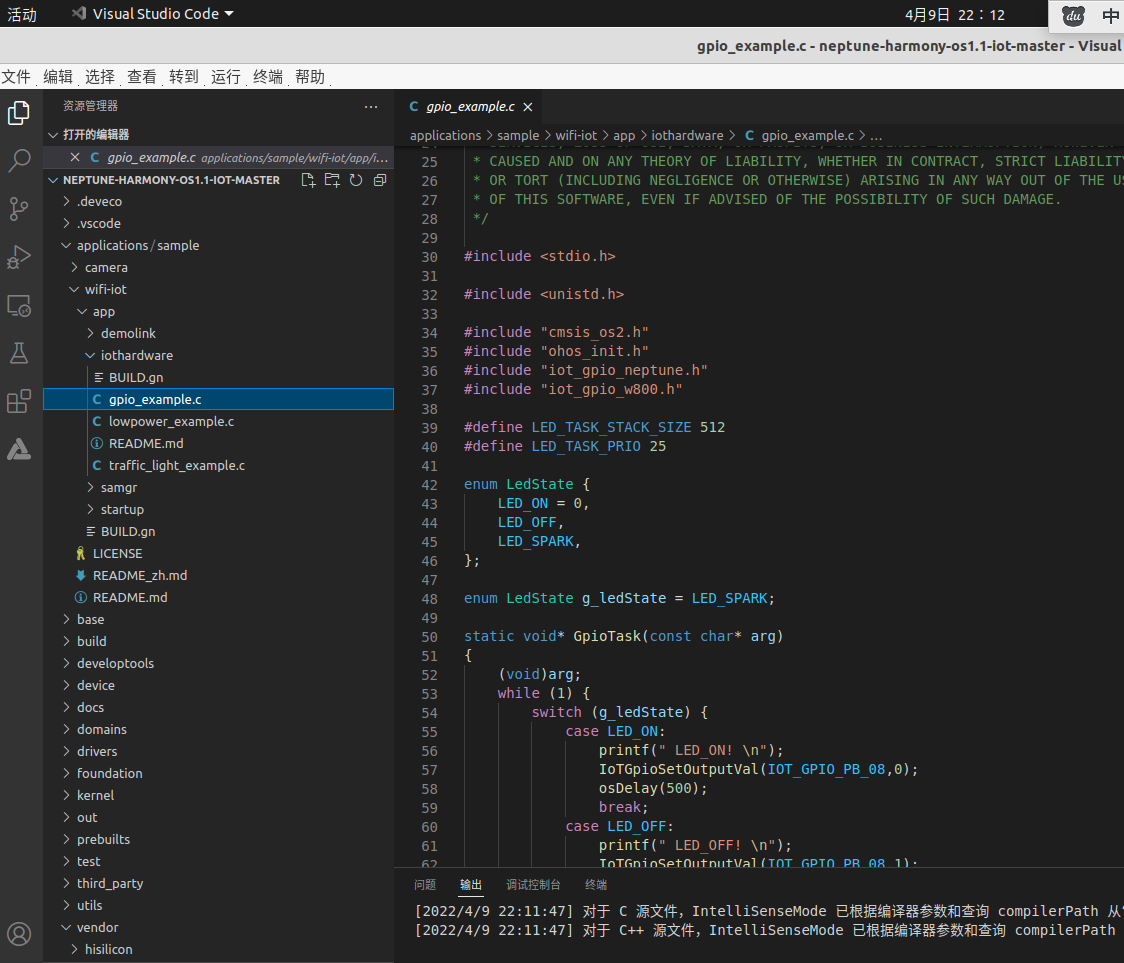This screenshot has height=963, width=1124.
Task: Place cursor on the GpioTask function name
Action: (606, 637)
